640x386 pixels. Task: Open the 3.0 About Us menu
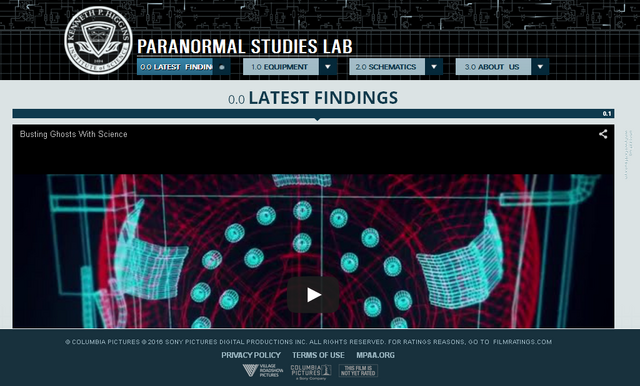(x=493, y=67)
